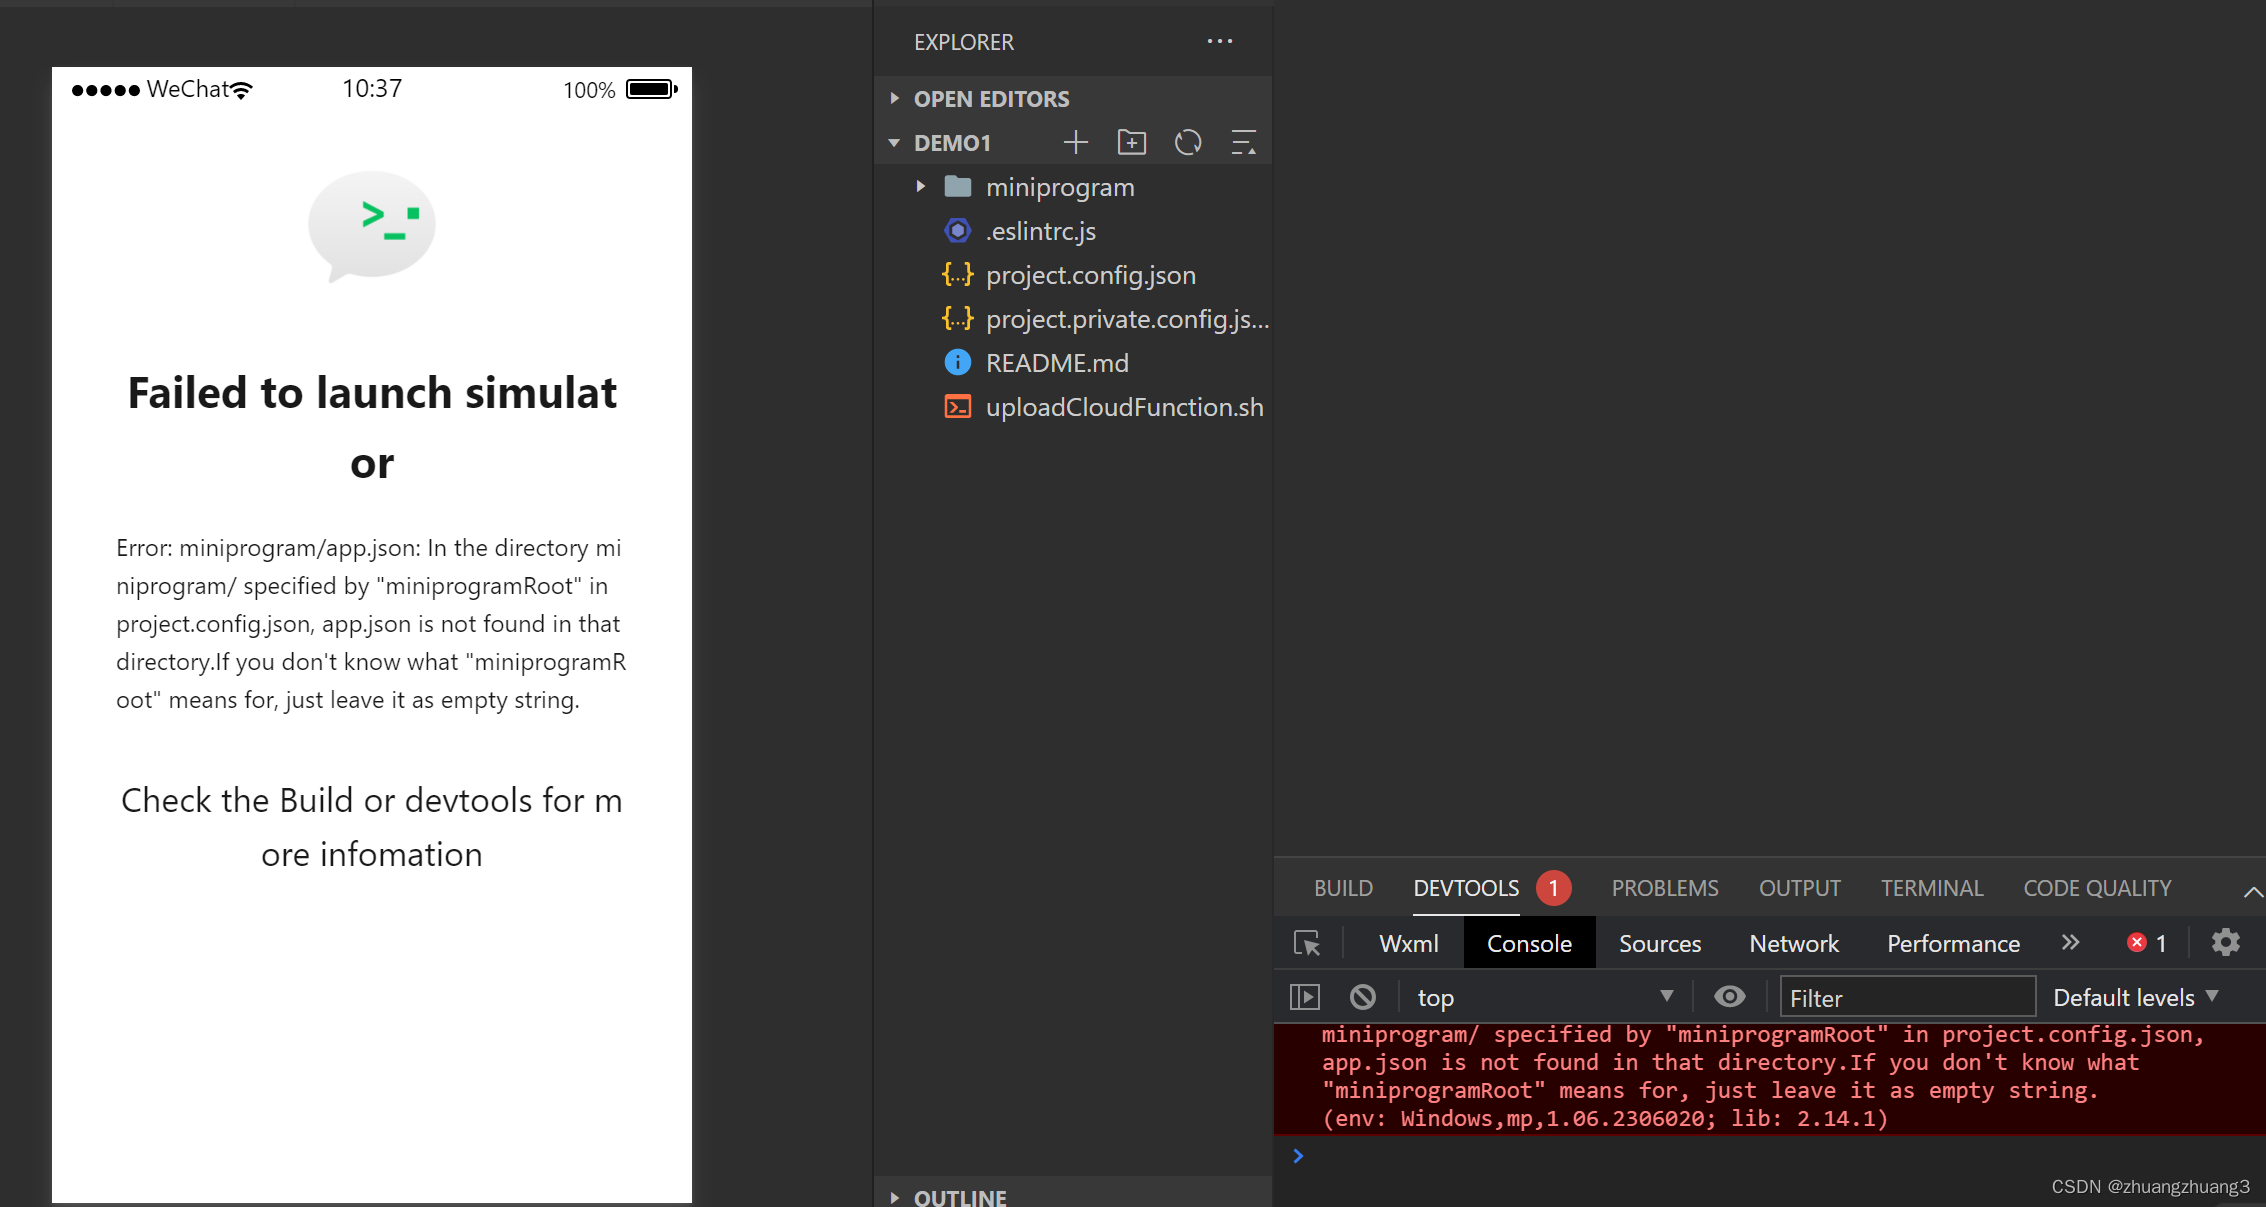Click the 'Failed to launch simulator' heading
Viewport: 2266px width, 1207px height.
(x=372, y=428)
